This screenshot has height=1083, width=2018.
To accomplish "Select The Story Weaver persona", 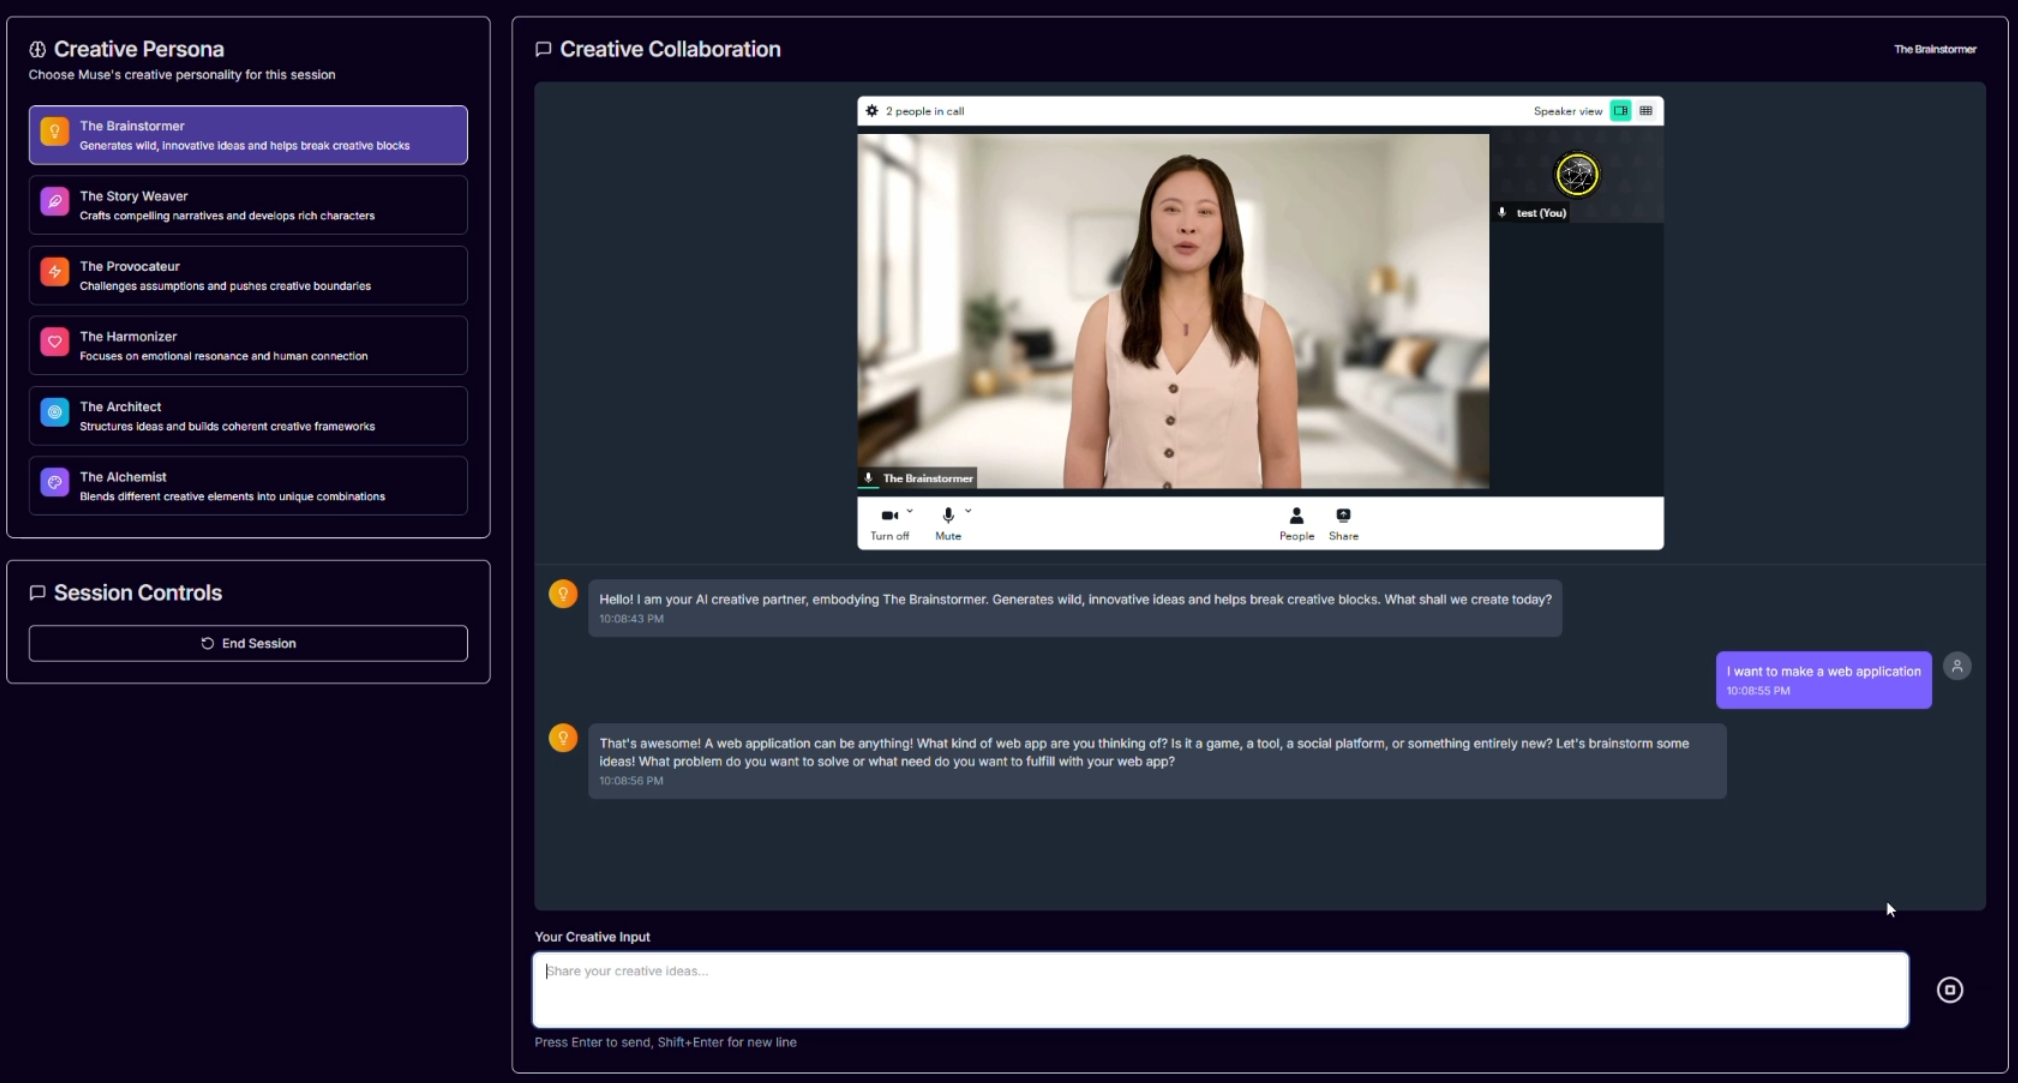I will click(248, 205).
